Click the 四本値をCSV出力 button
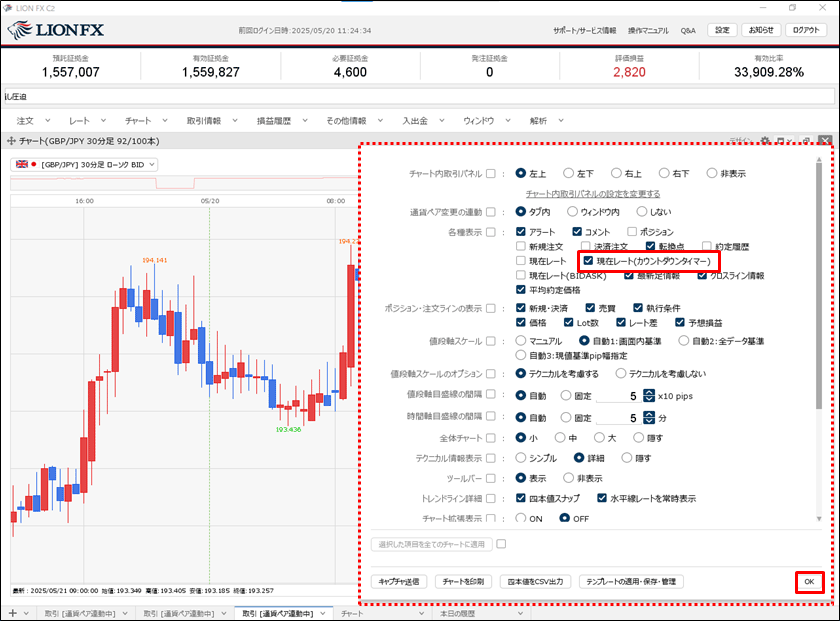 pos(535,581)
